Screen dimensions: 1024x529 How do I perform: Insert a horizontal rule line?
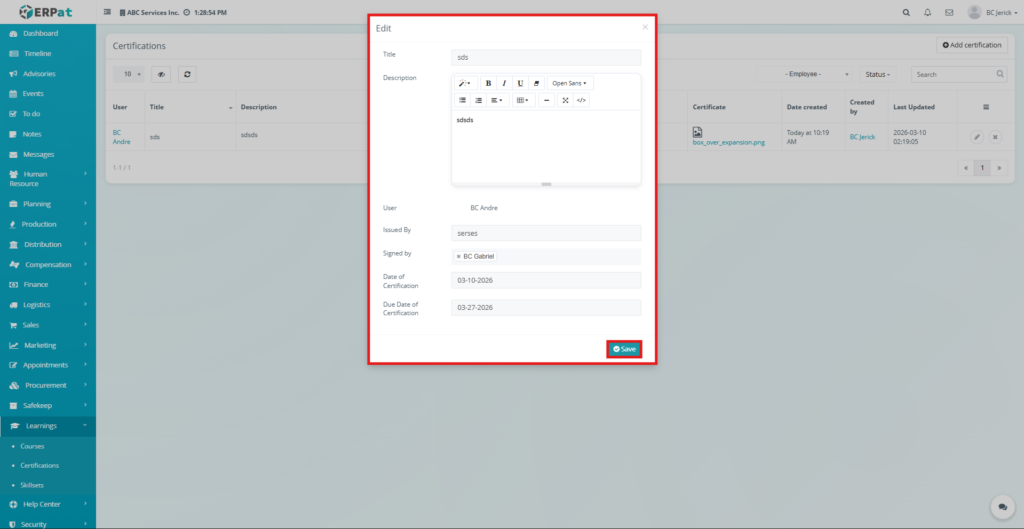point(546,100)
